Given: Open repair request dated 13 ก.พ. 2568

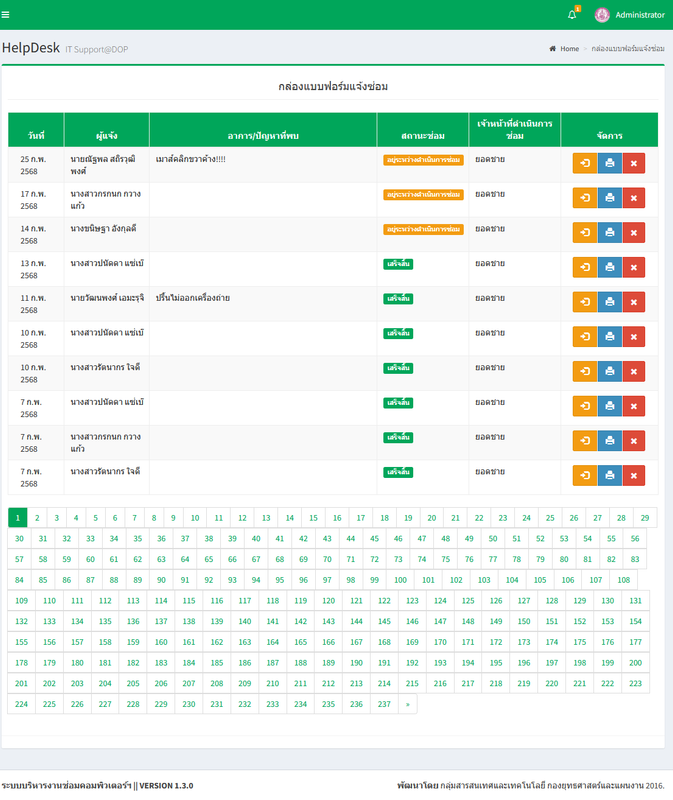Looking at the screenshot, I should tap(585, 267).
